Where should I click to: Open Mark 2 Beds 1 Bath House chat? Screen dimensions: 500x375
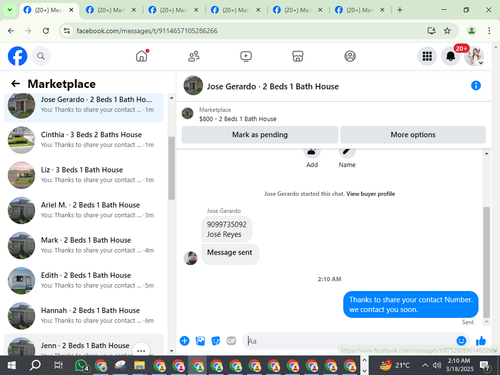pyautogui.click(x=84, y=245)
